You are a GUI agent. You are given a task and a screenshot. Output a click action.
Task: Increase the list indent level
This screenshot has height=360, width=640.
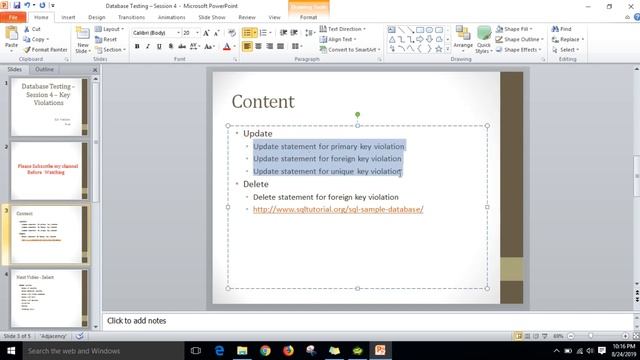point(294,33)
